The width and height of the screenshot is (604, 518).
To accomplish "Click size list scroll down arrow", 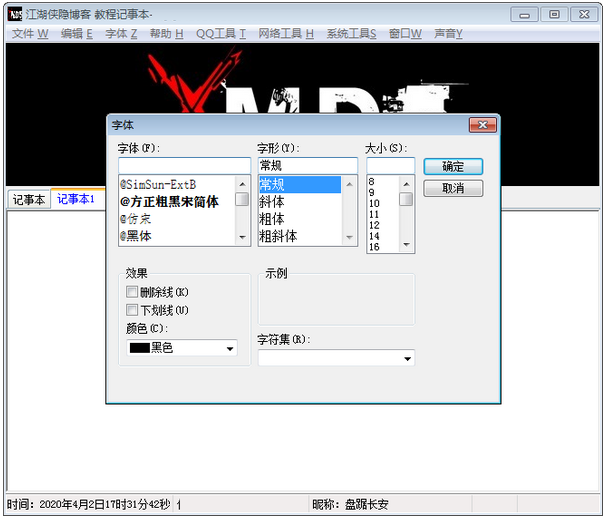I will coord(406,245).
